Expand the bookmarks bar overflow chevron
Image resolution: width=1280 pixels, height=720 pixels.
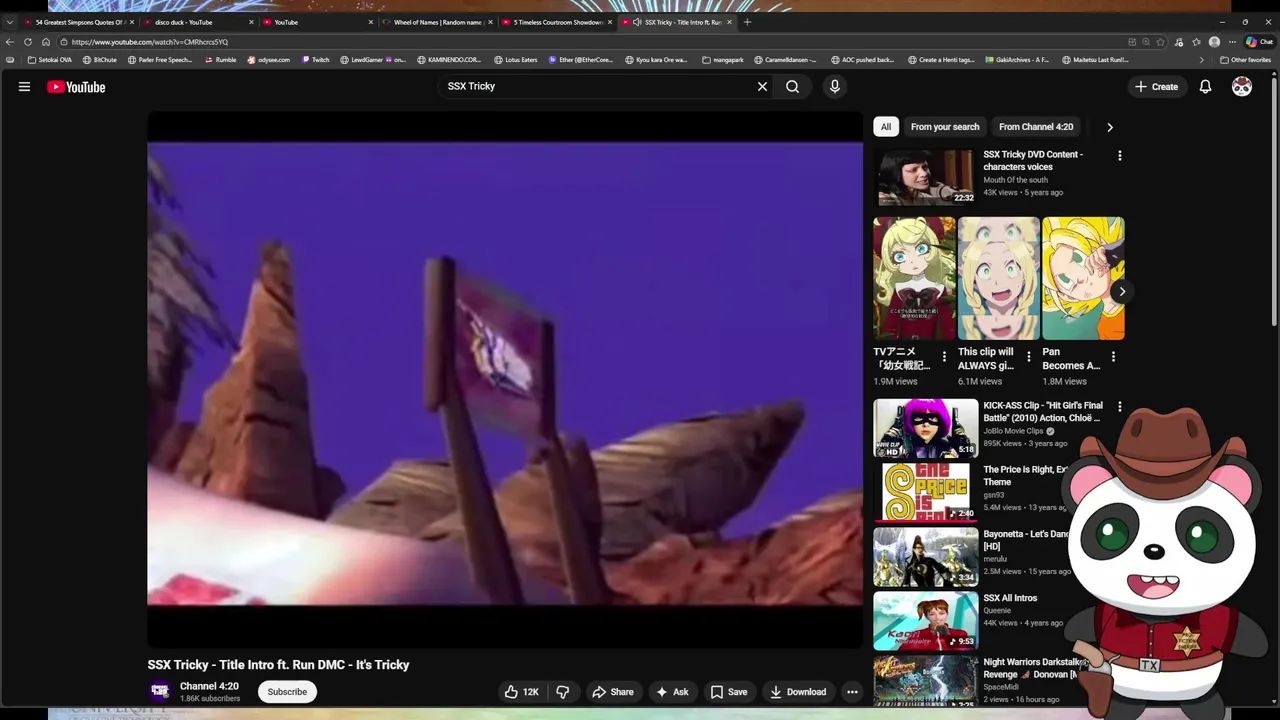[1202, 60]
